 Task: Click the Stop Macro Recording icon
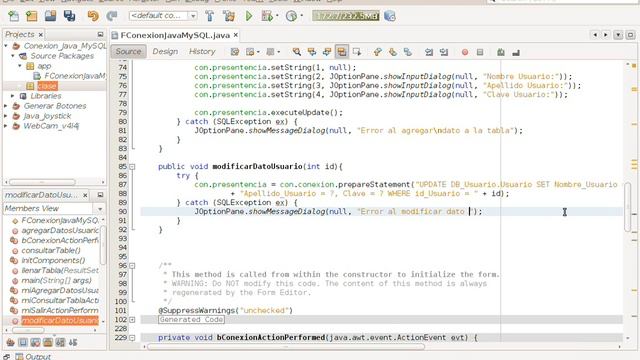click(x=480, y=52)
